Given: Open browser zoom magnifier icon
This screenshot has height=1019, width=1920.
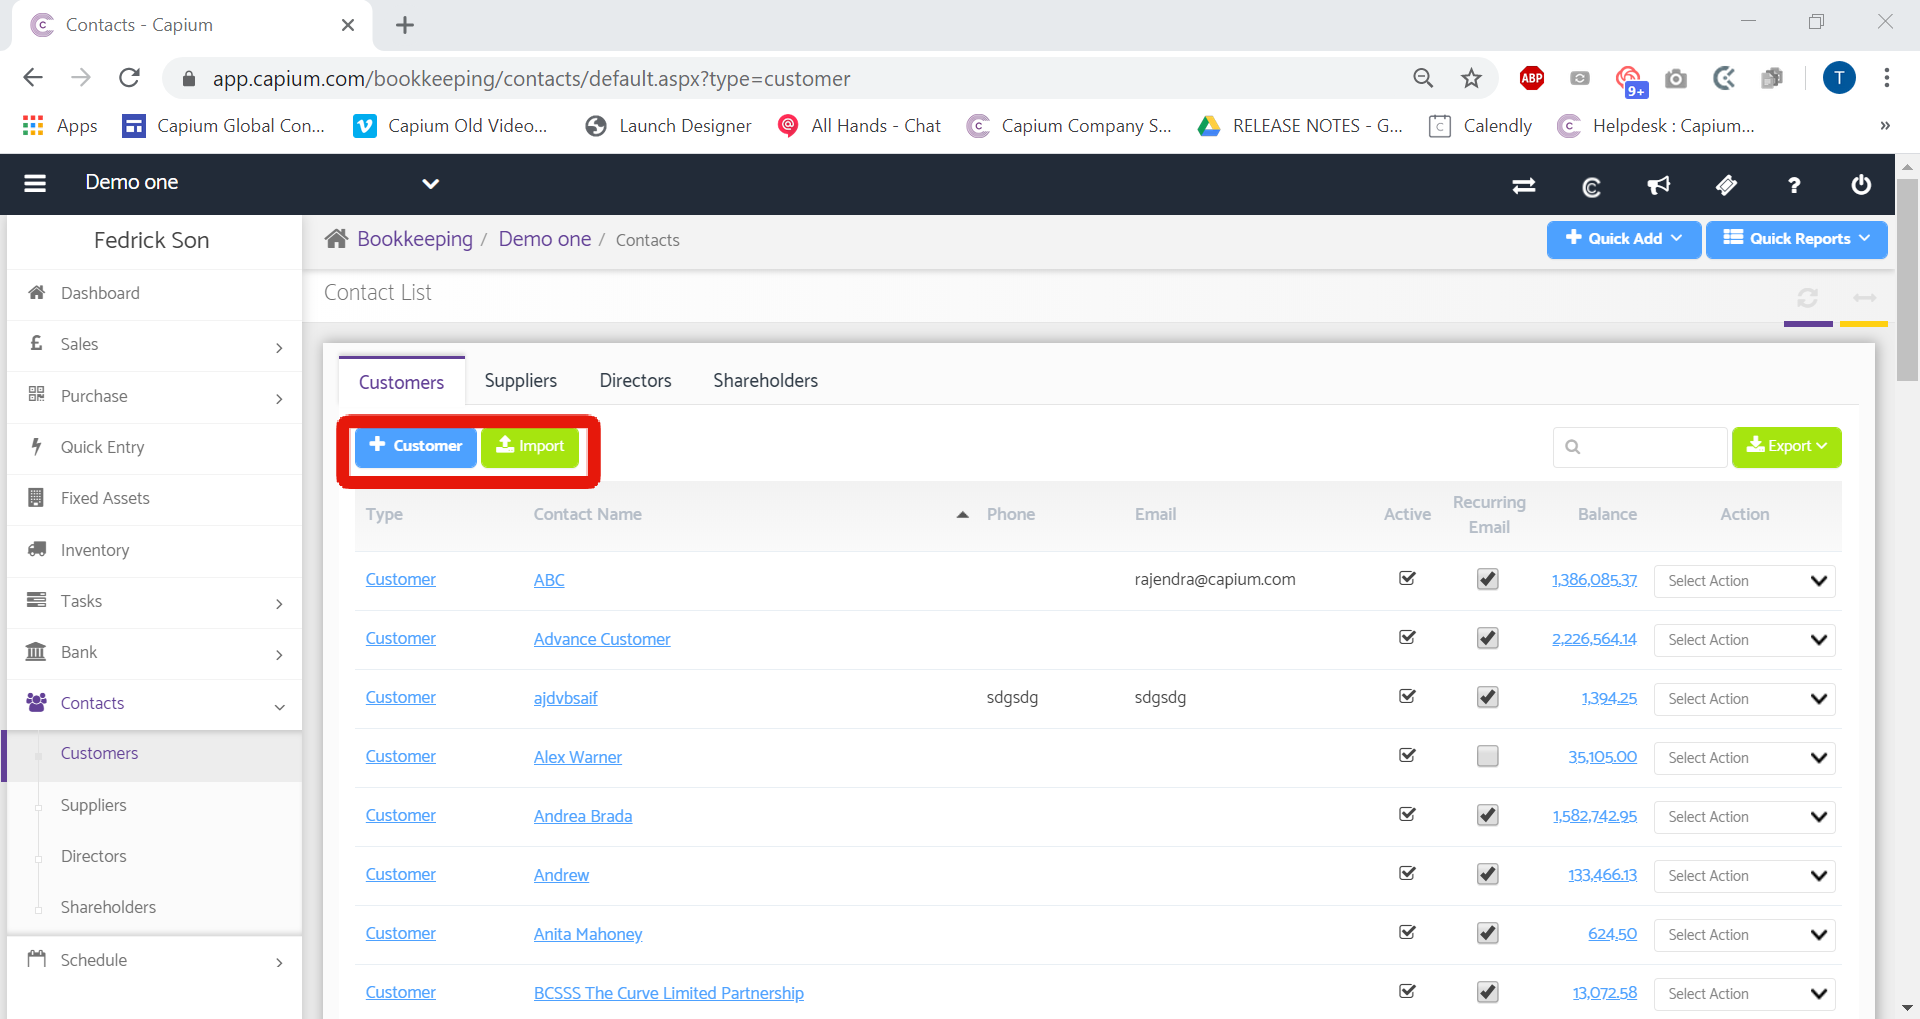Looking at the screenshot, I should point(1423,78).
